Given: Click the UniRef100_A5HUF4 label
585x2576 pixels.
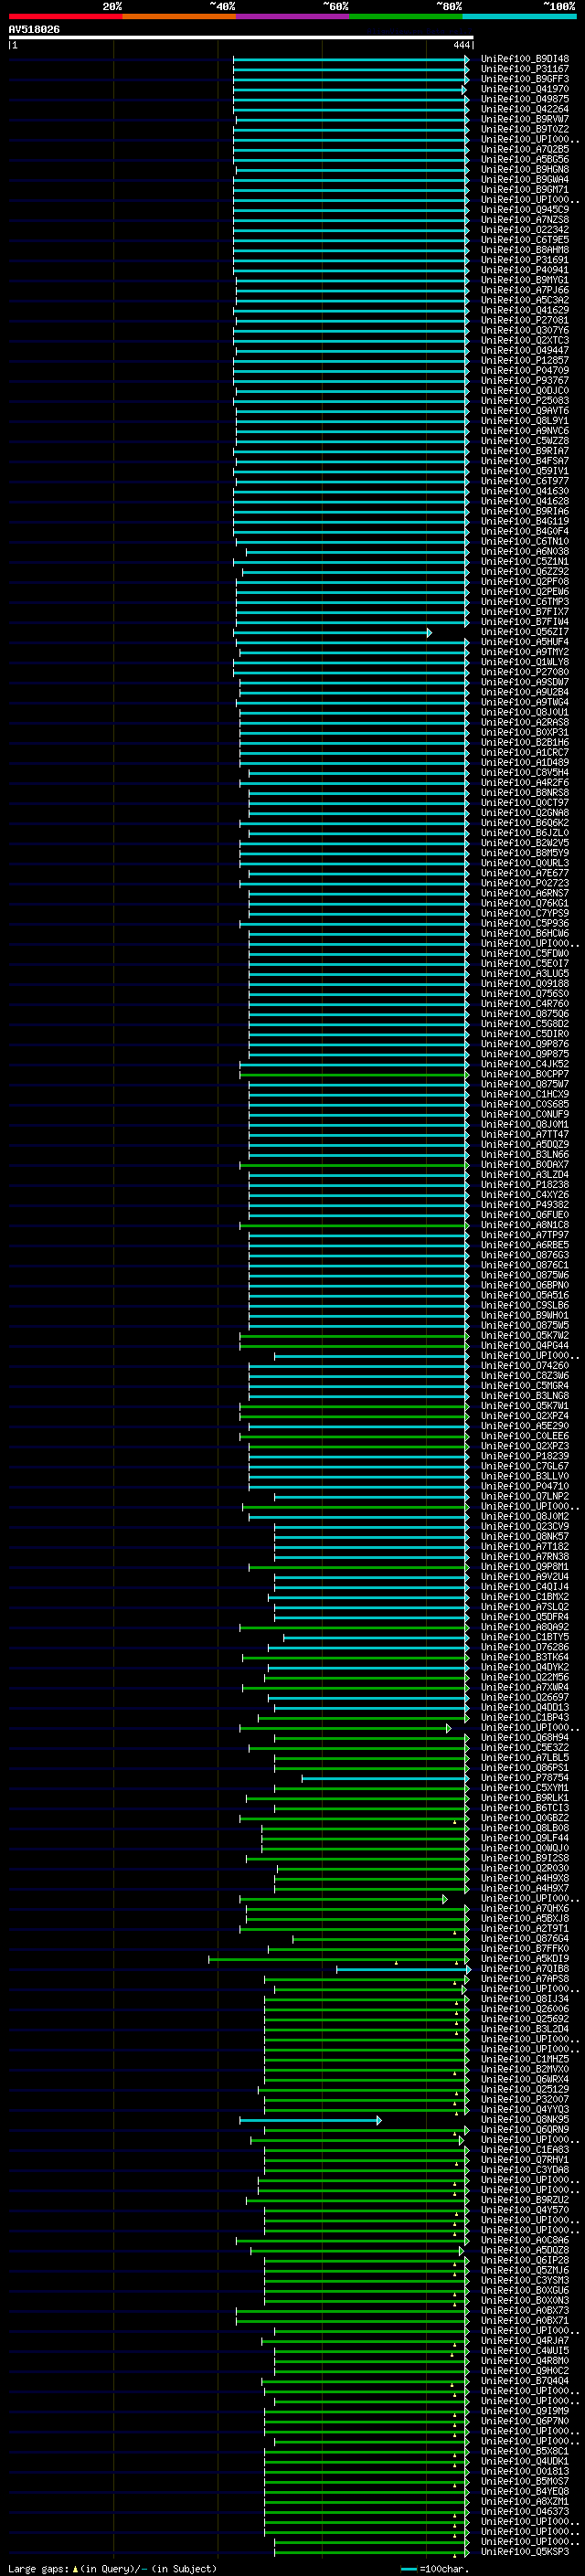Looking at the screenshot, I should [x=525, y=642].
